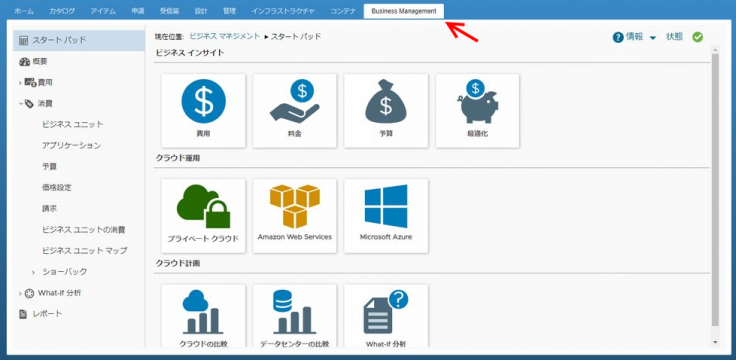Click the クラウド運用 section heading

[x=178, y=159]
